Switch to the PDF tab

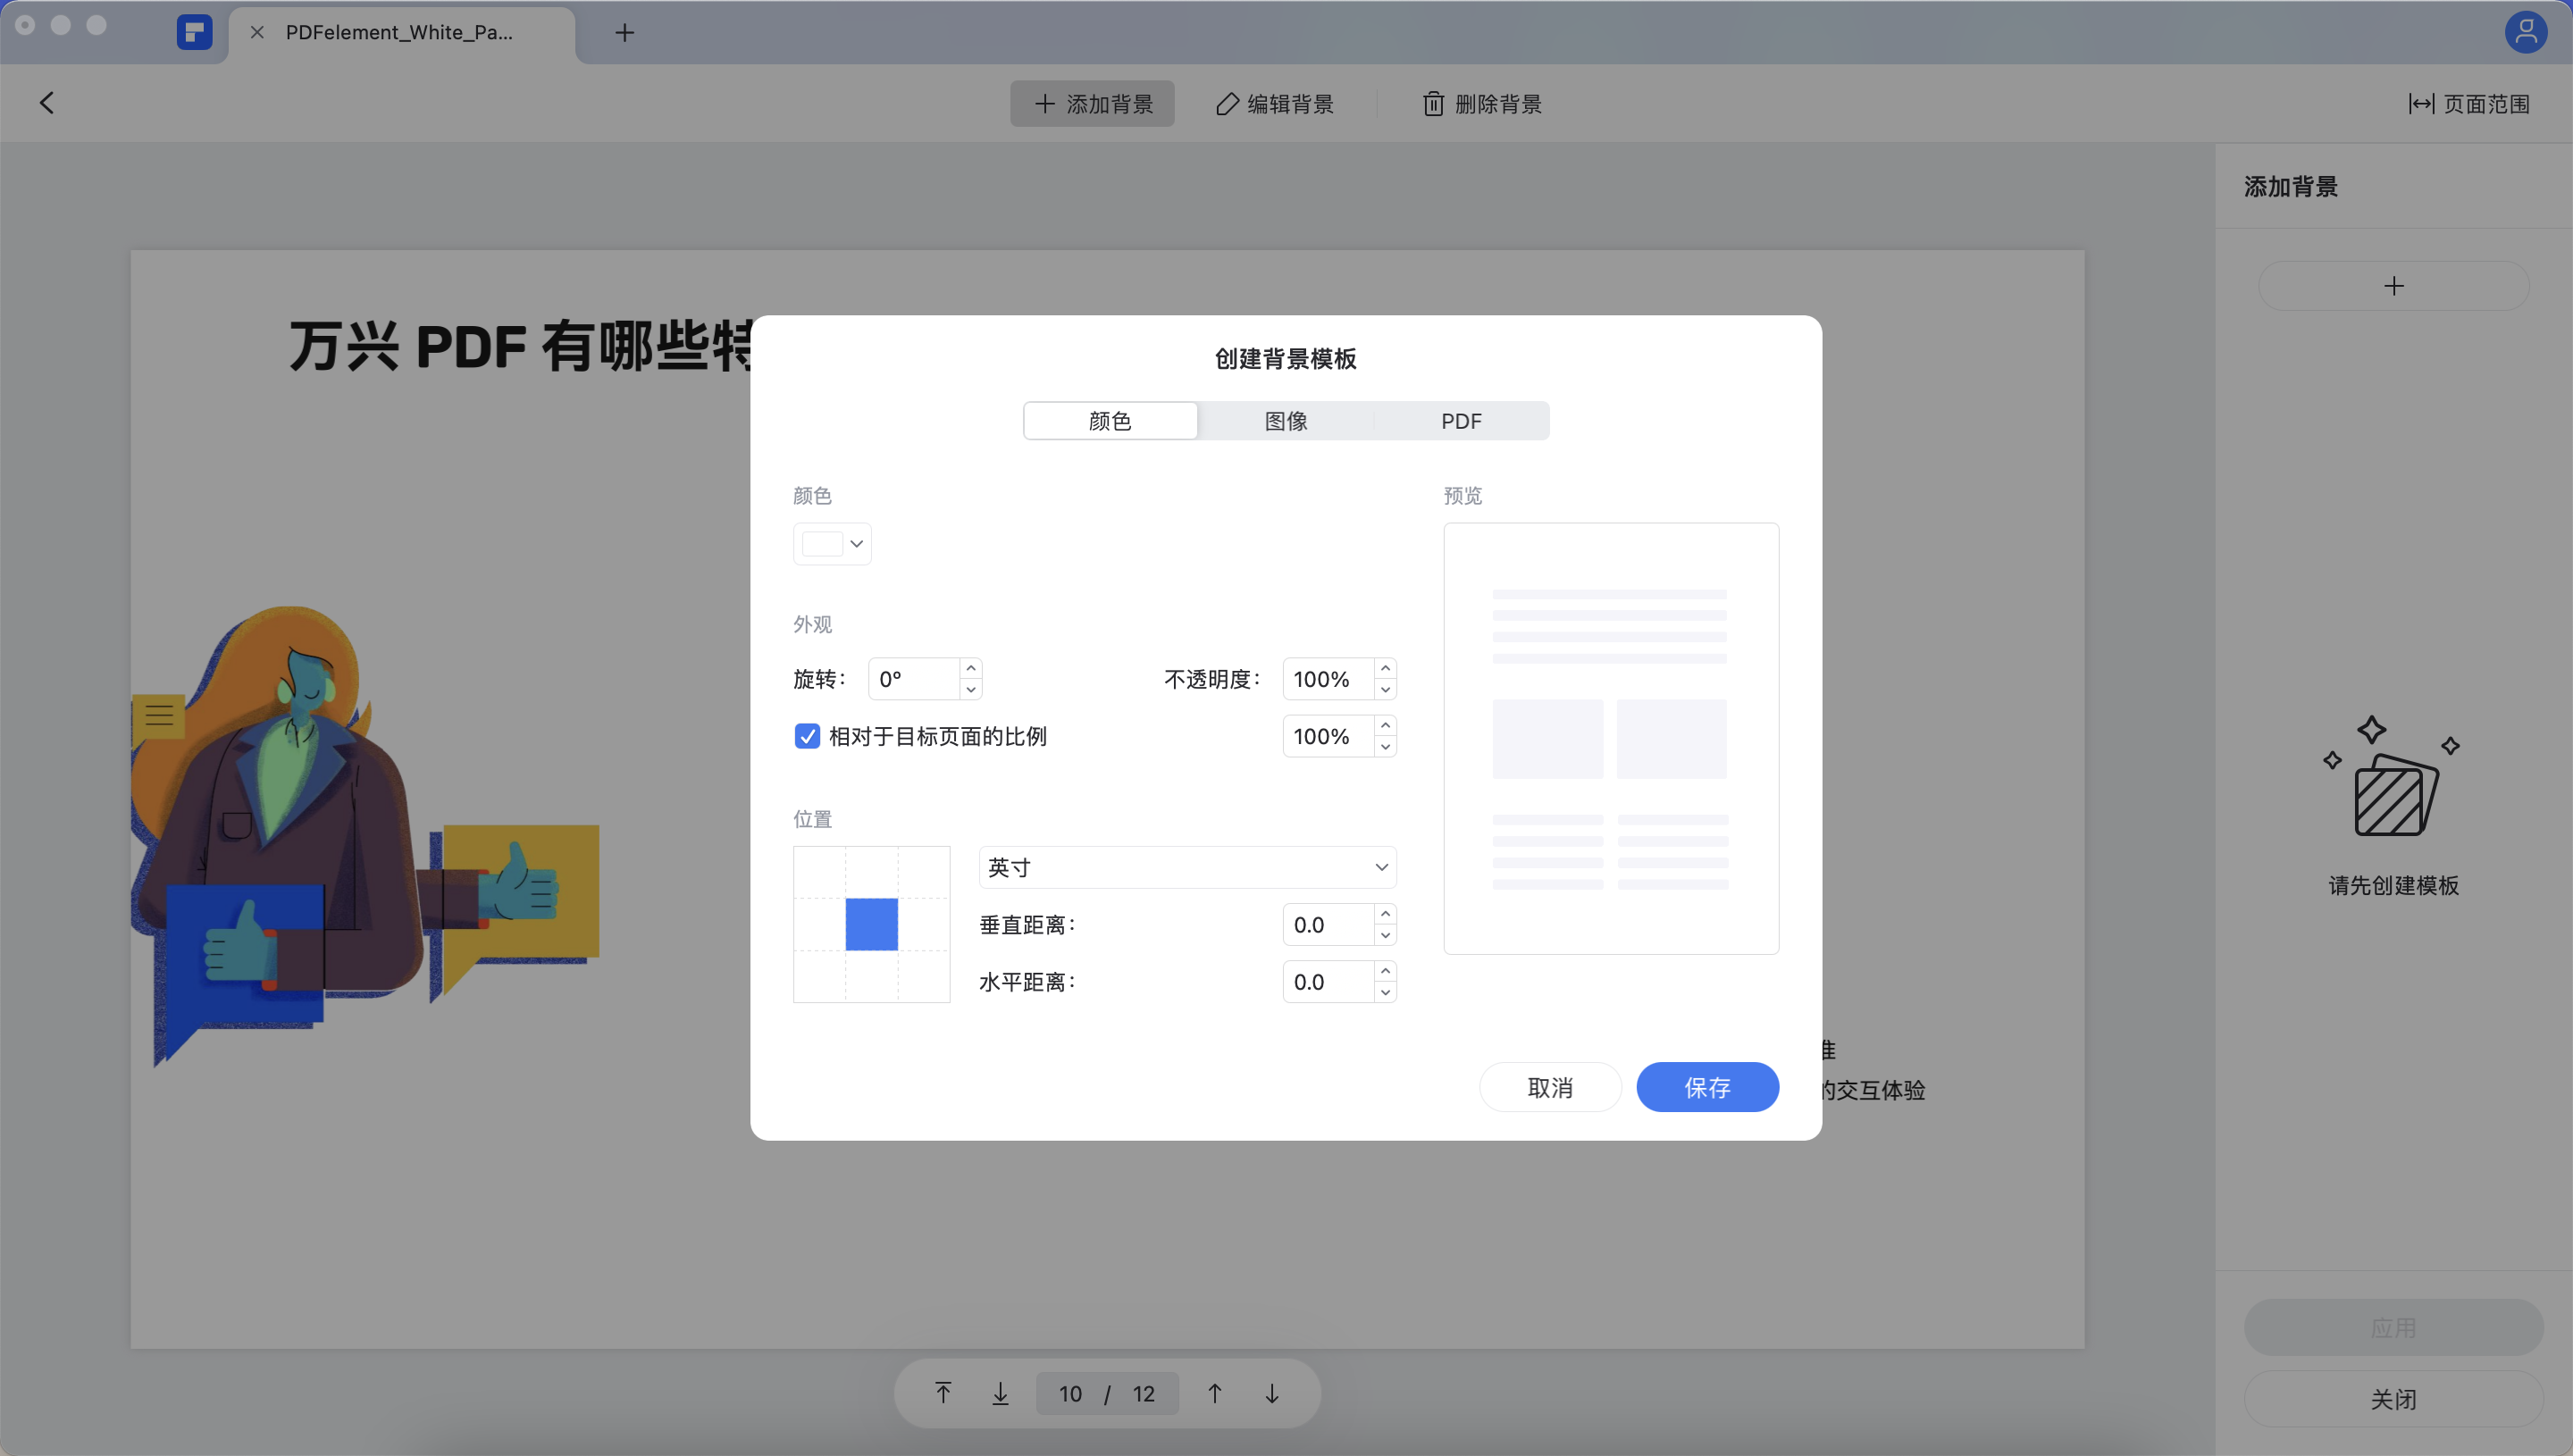[x=1461, y=420]
